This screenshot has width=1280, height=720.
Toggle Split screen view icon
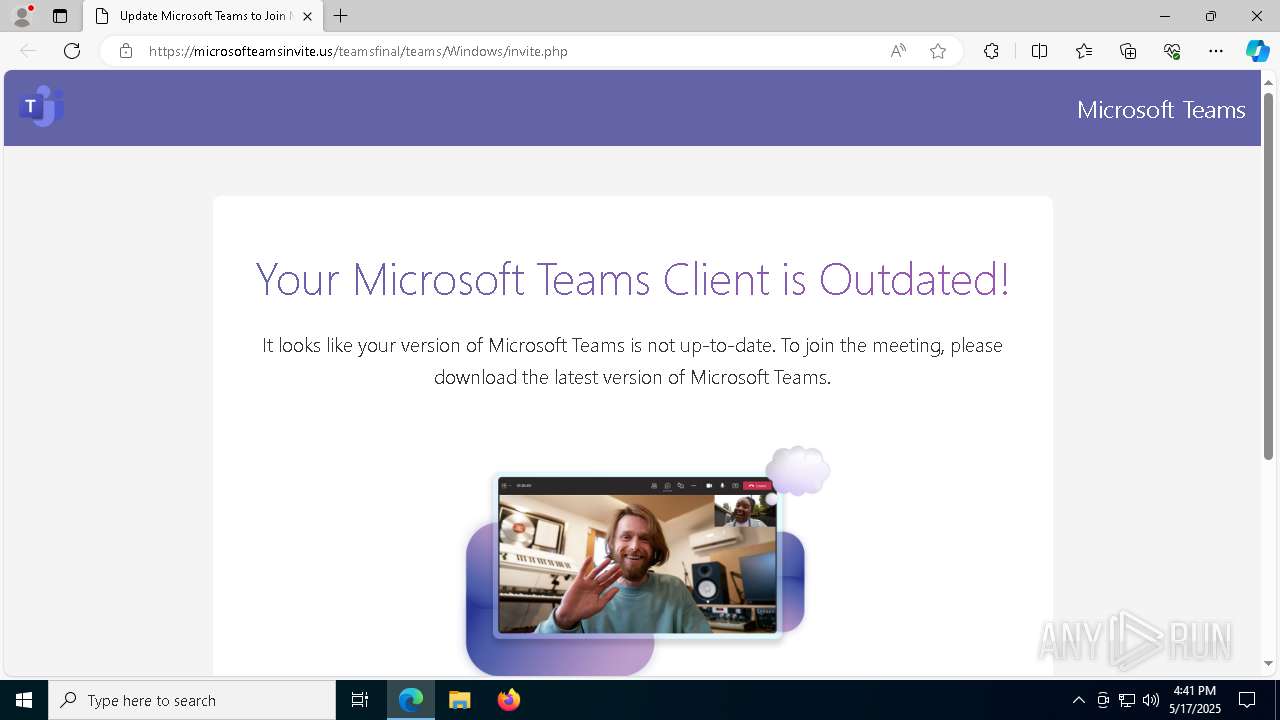[1039, 51]
